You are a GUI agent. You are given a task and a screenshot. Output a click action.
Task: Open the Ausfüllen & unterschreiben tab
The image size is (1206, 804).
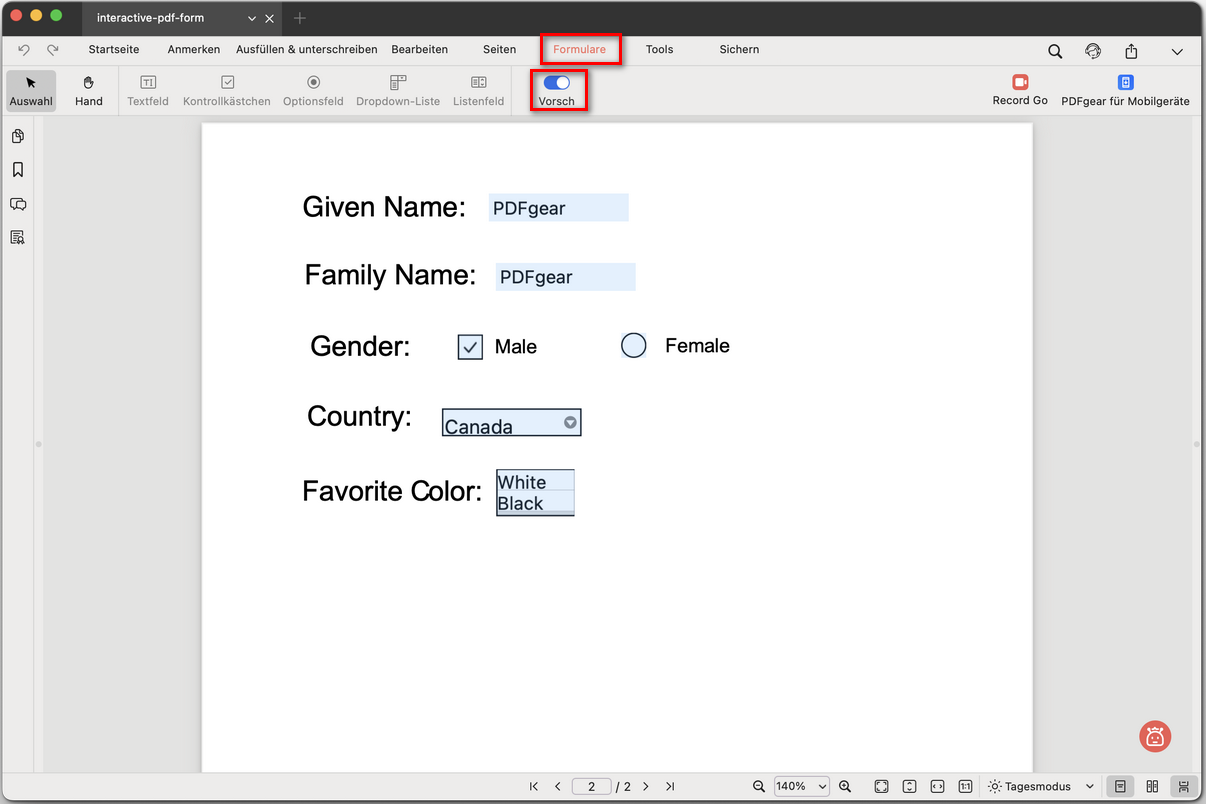click(x=307, y=49)
